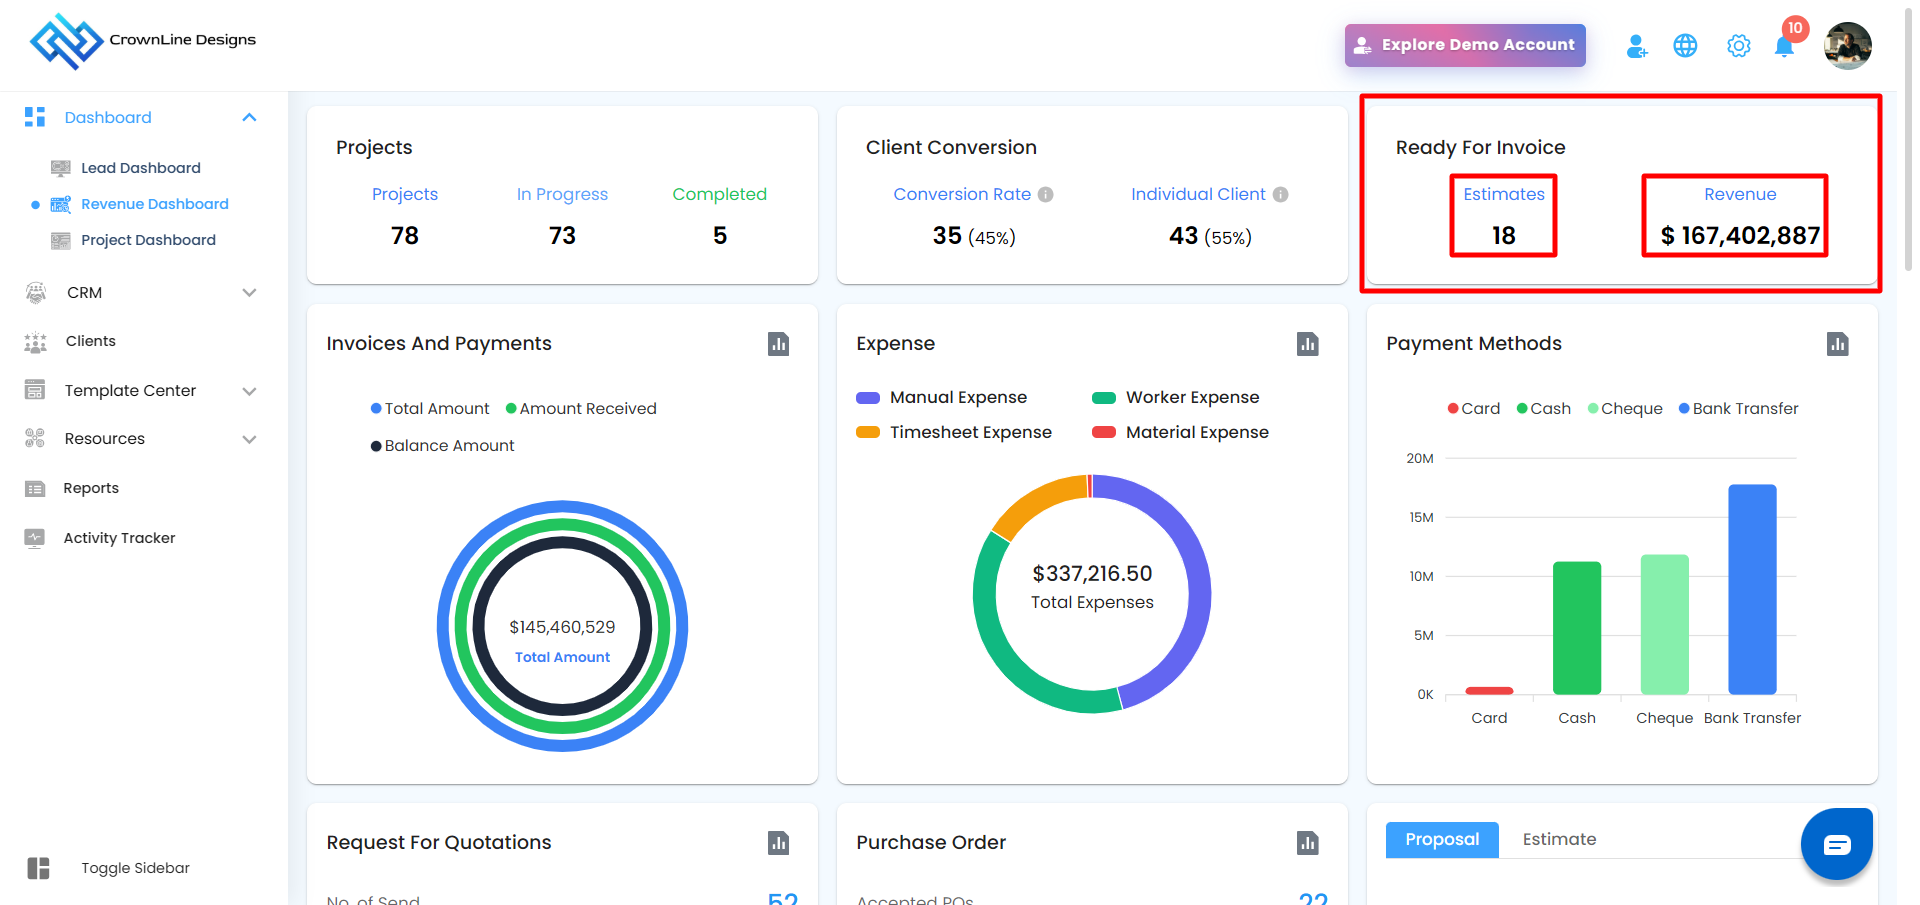
Task: Open the chat support bubble
Action: [1836, 845]
